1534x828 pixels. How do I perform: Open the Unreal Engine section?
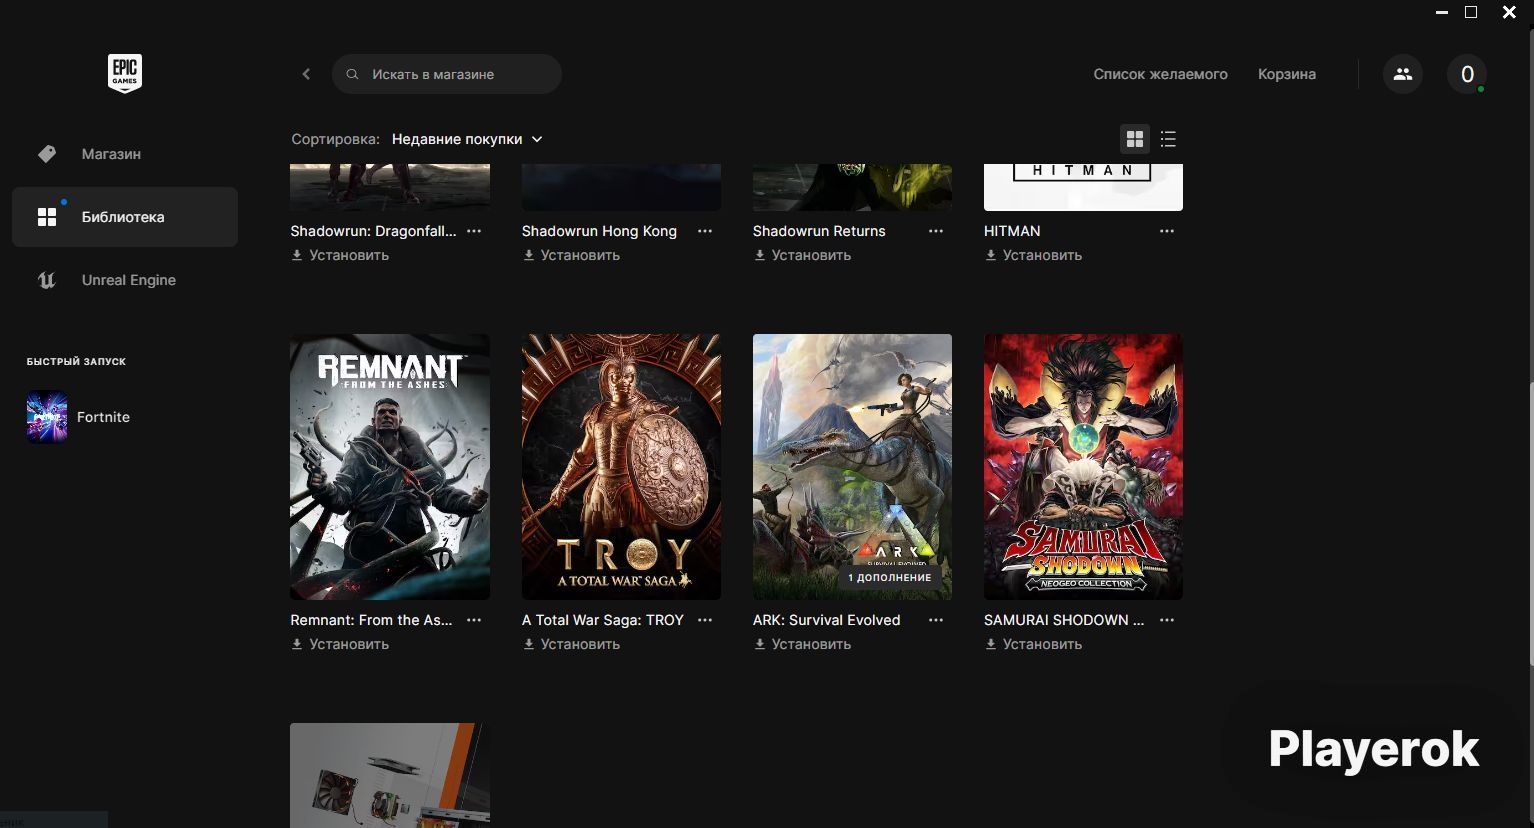pyautogui.click(x=125, y=280)
